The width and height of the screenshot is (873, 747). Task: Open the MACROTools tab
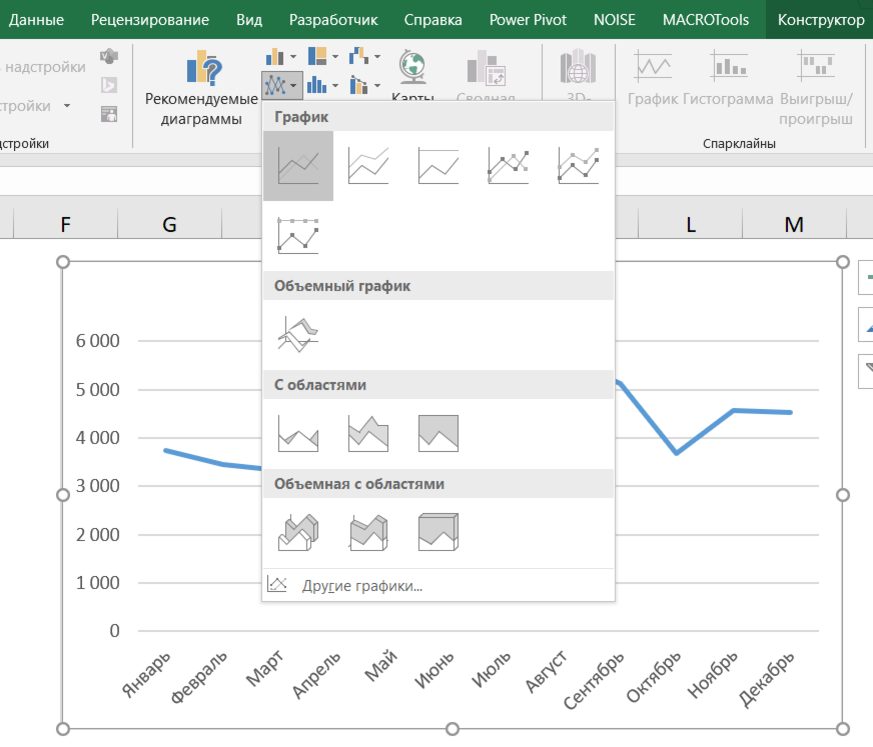coord(705,19)
